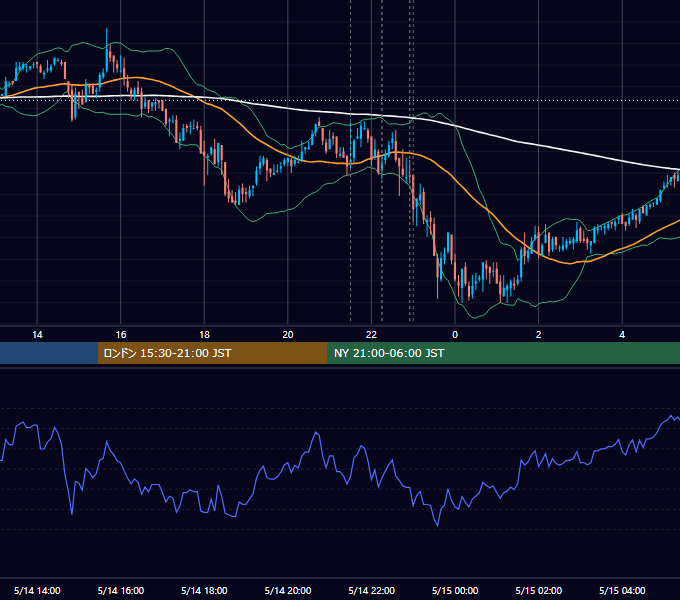Click the 20 hour label on price chart axis
Screen dimensions: 680x600
pyautogui.click(x=288, y=335)
